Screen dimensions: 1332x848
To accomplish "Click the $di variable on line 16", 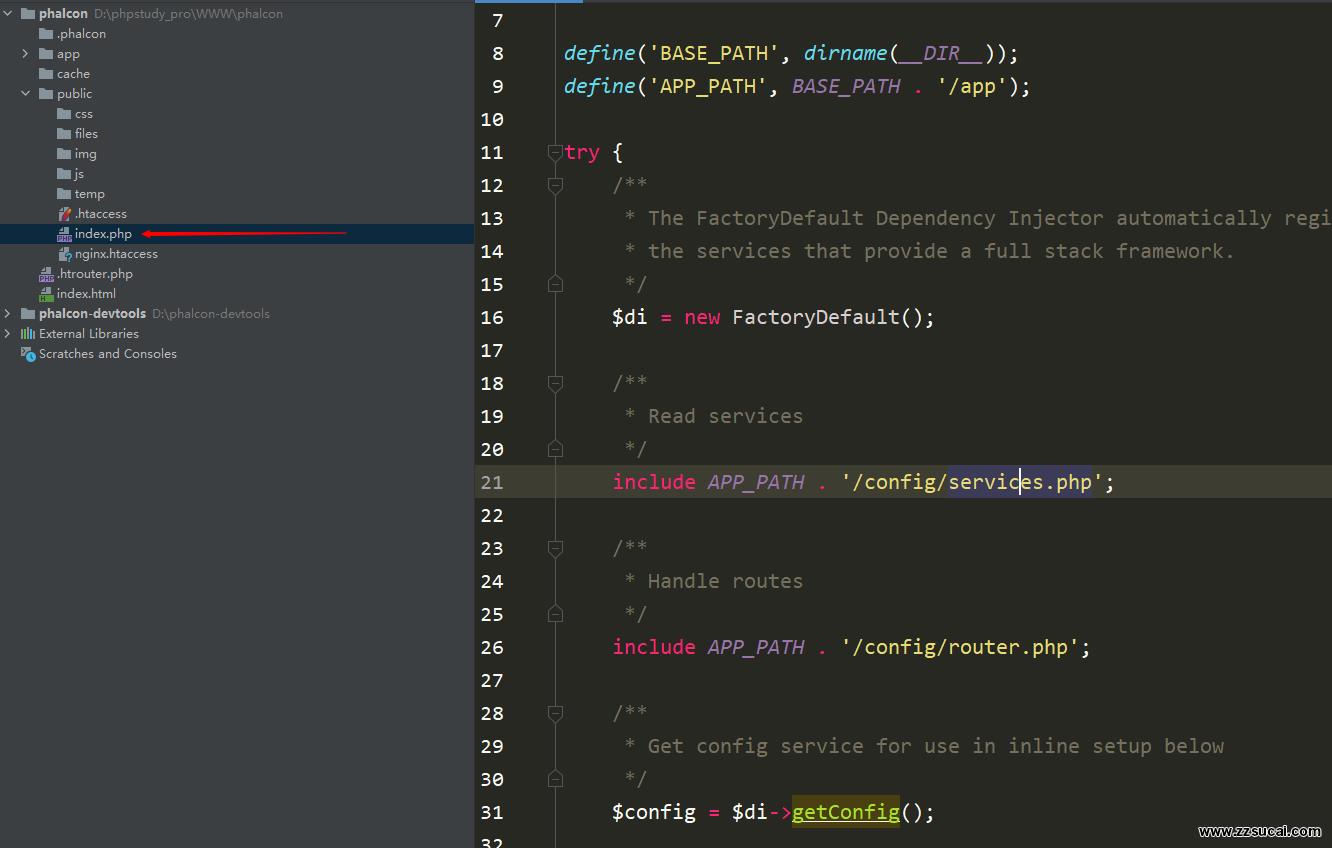I will pyautogui.click(x=630, y=317).
